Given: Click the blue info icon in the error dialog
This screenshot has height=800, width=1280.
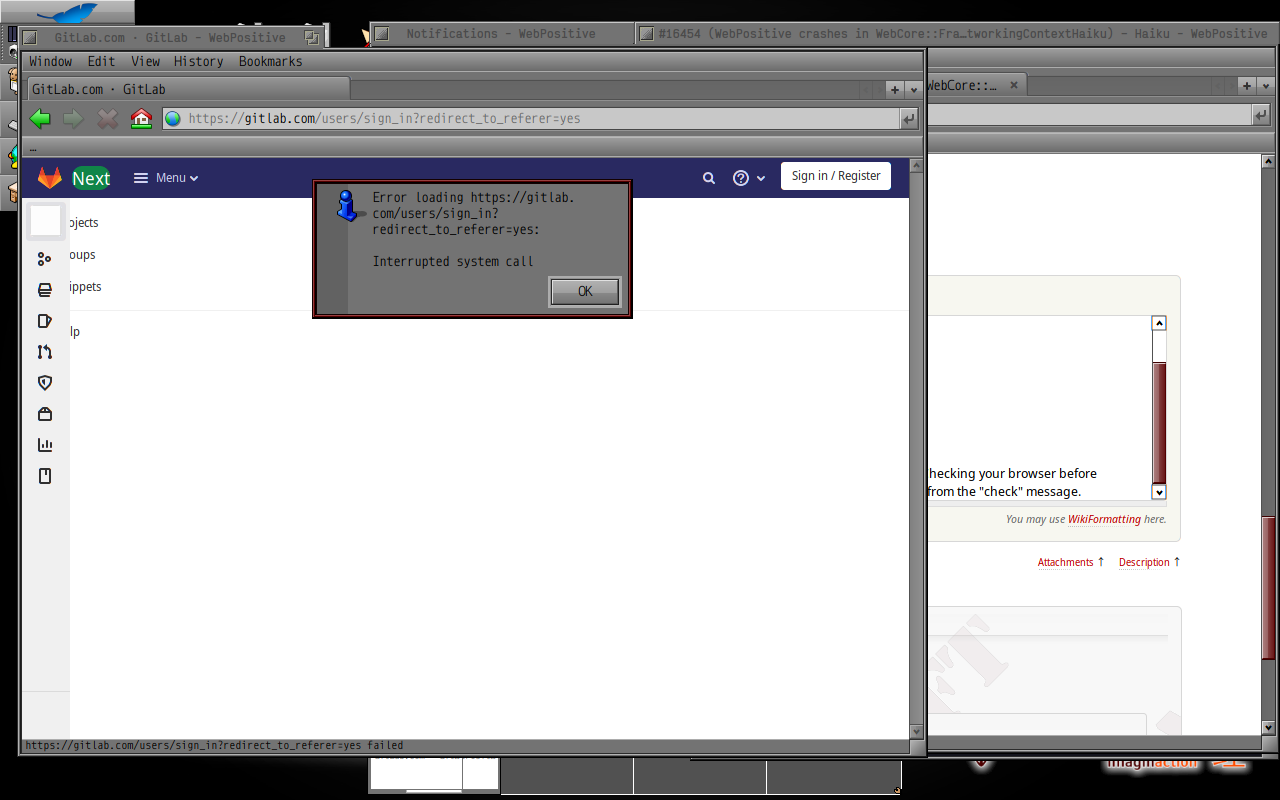Looking at the screenshot, I should coord(347,205).
